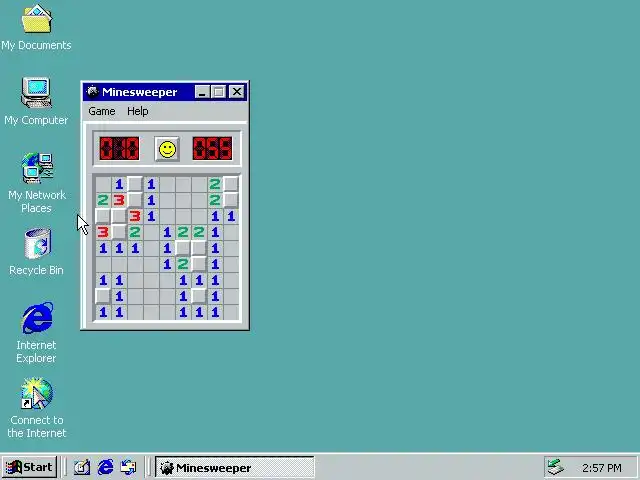Viewport: 640px width, 480px height.
Task: Click the Show Desktop quick launch icon
Action: (82, 467)
